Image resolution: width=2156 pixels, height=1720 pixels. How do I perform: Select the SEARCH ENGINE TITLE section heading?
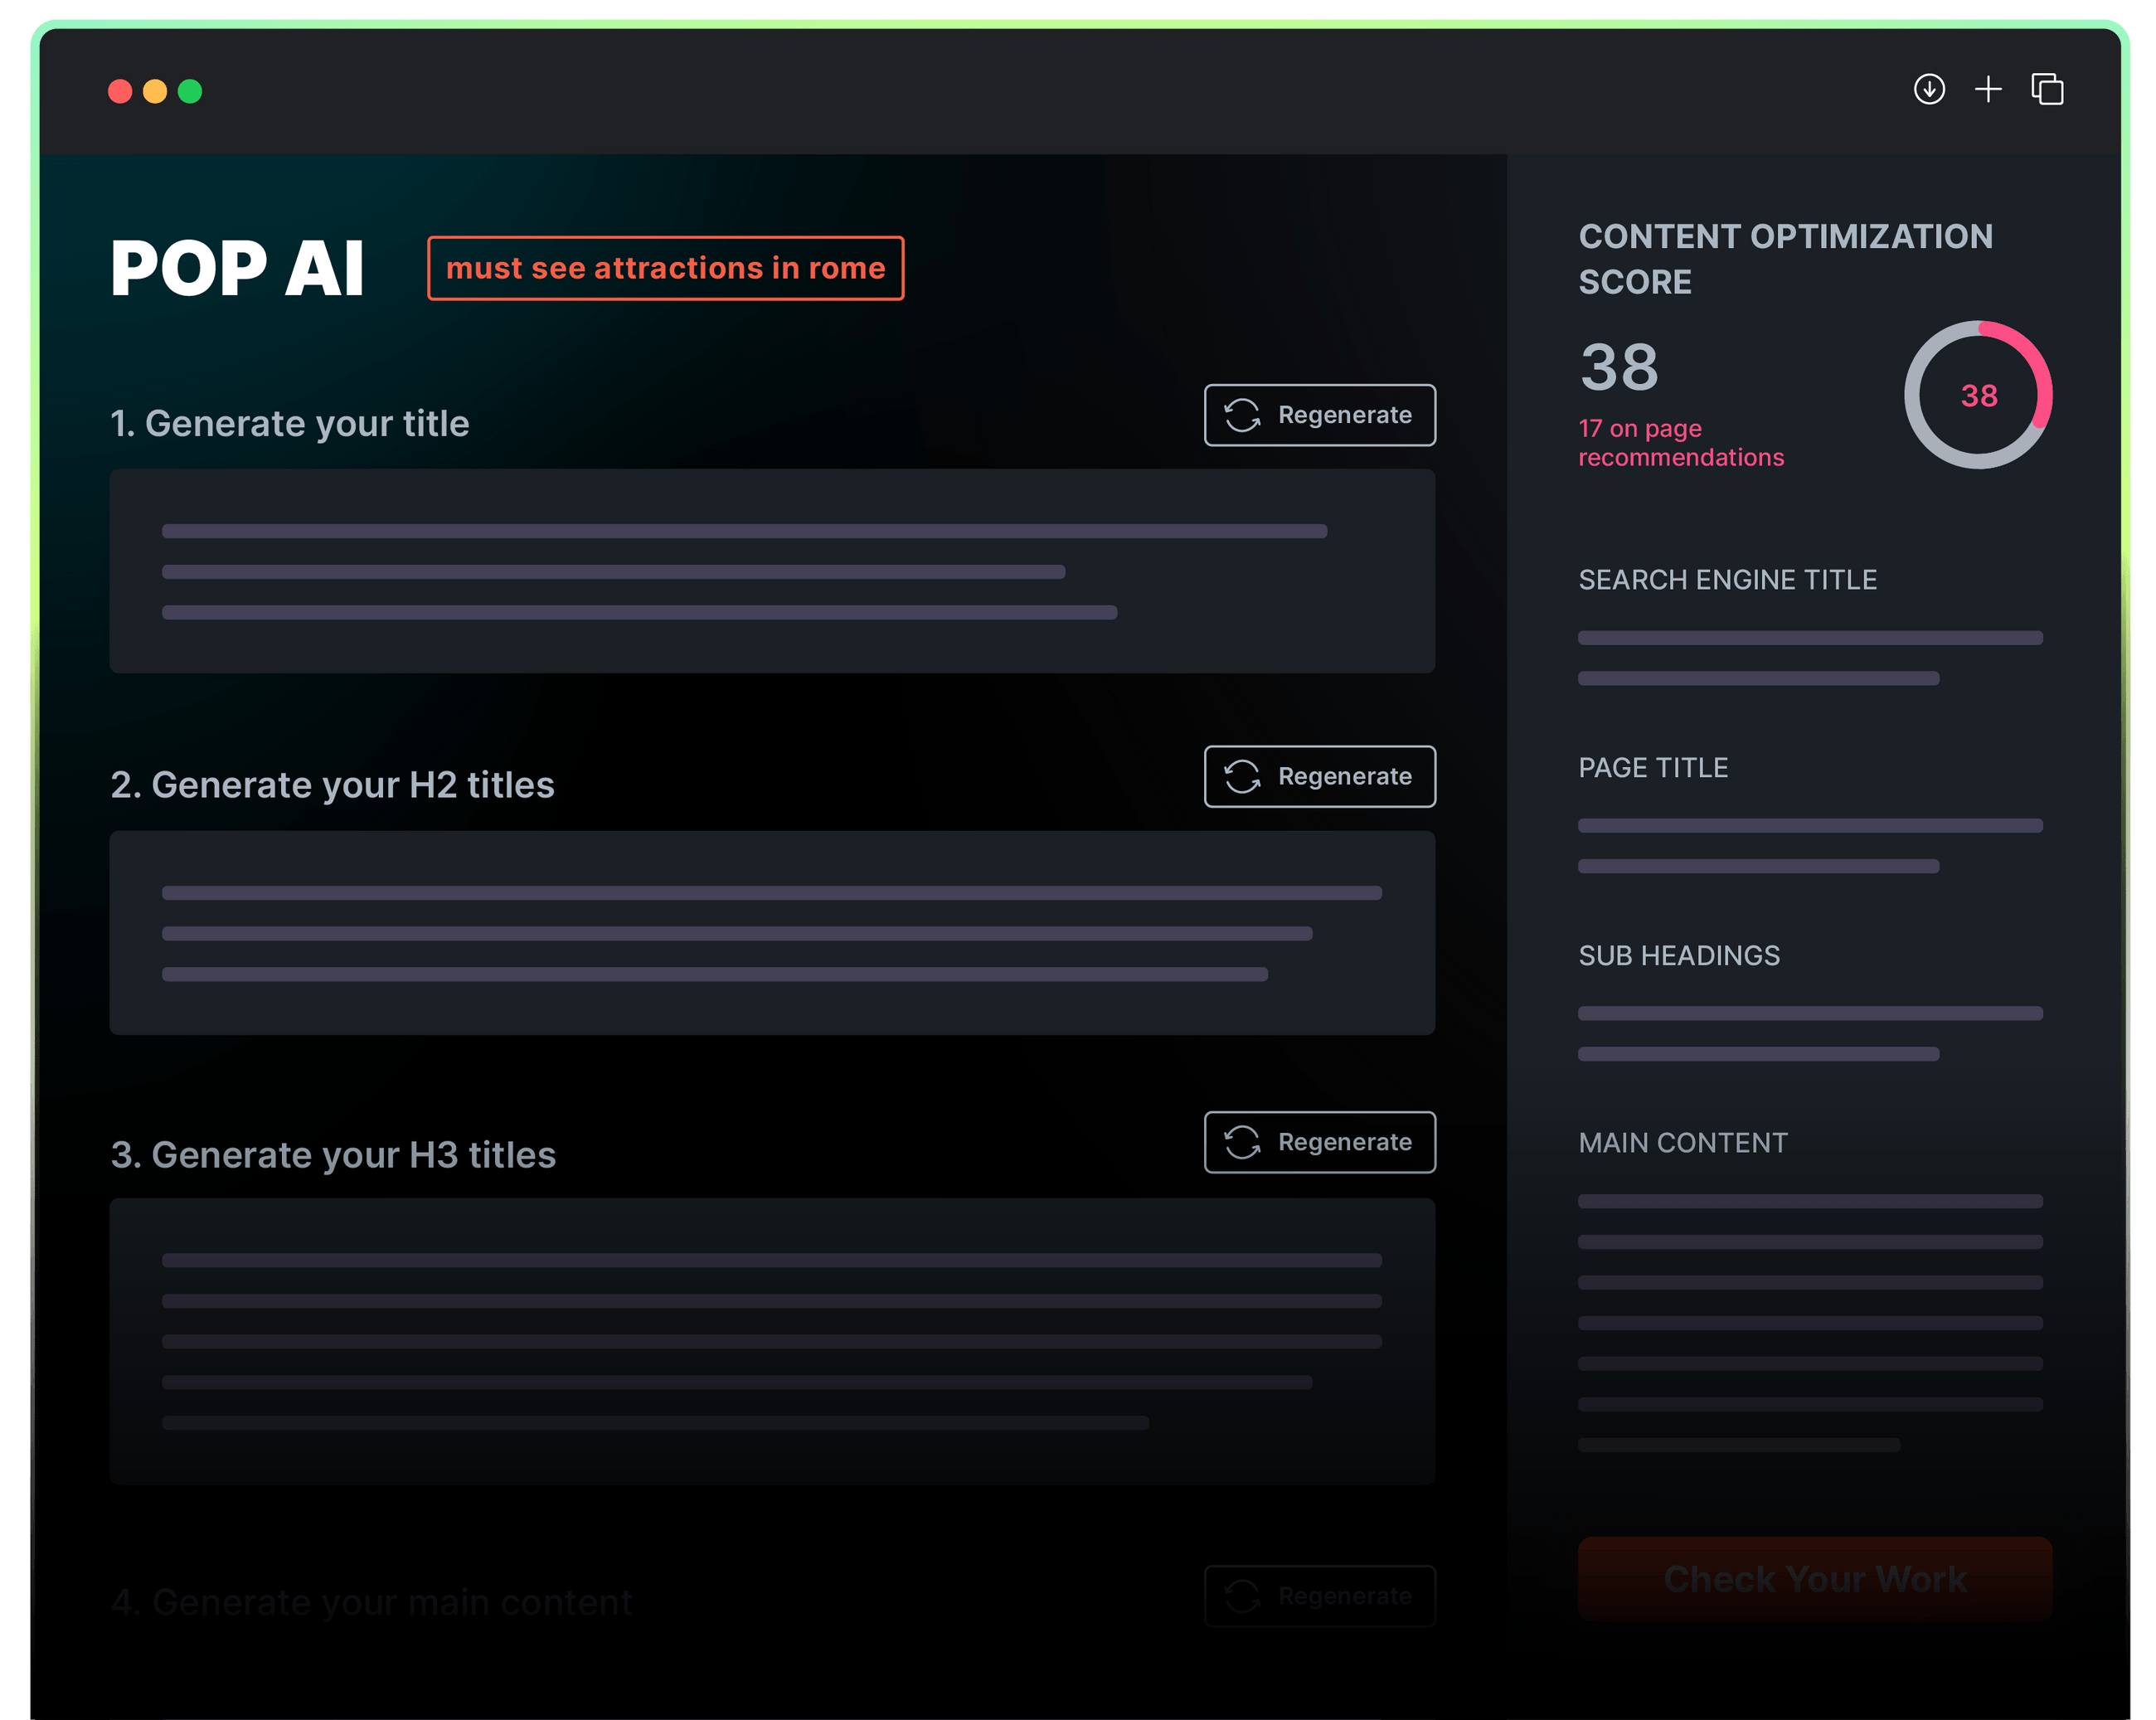tap(1727, 579)
